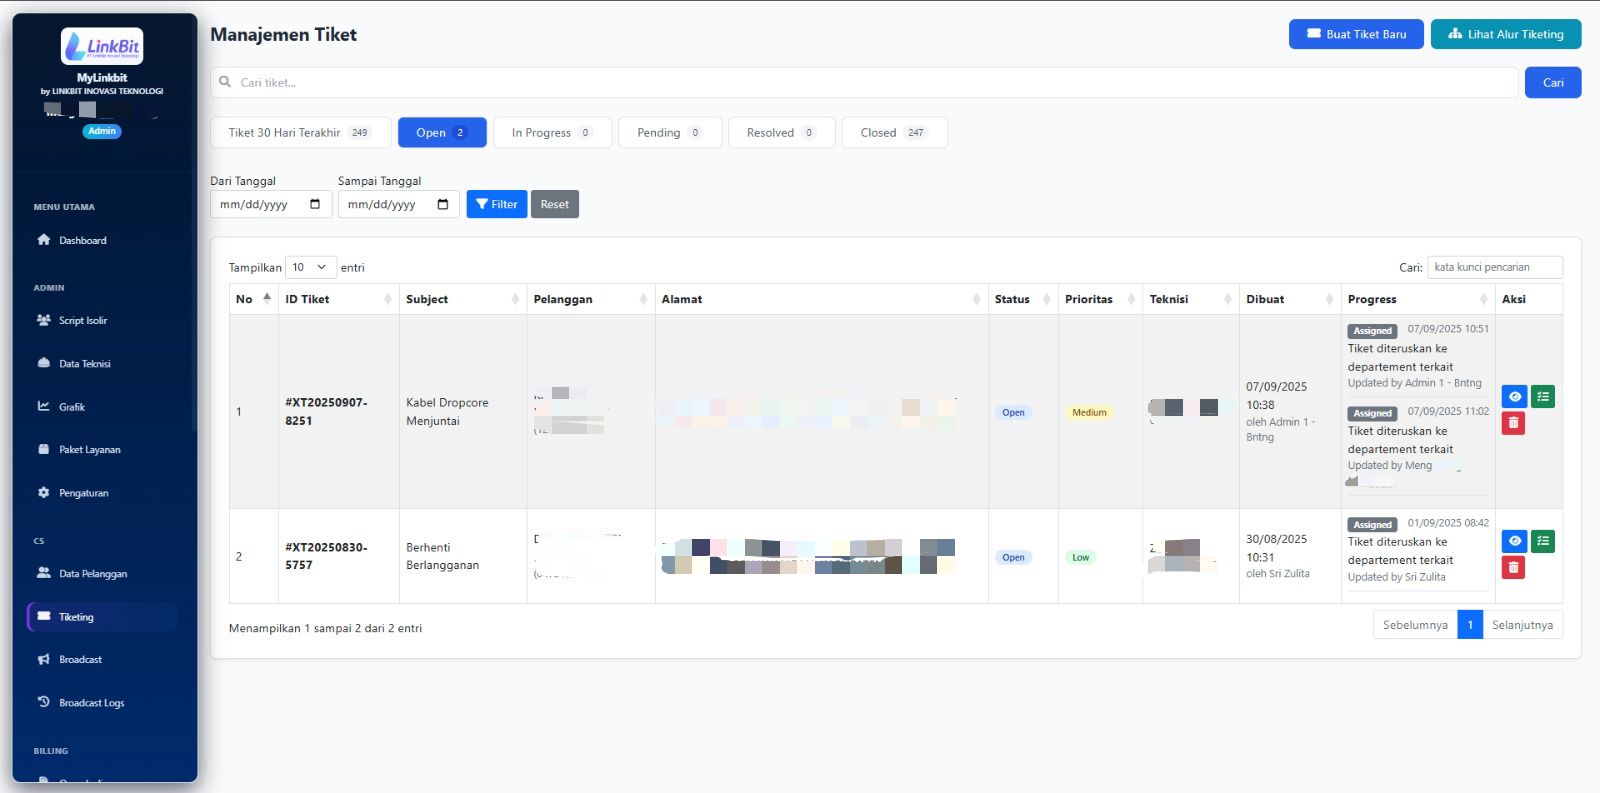This screenshot has width=1600, height=793.
Task: Open Data Teknisi in the sidebar
Action: (84, 364)
